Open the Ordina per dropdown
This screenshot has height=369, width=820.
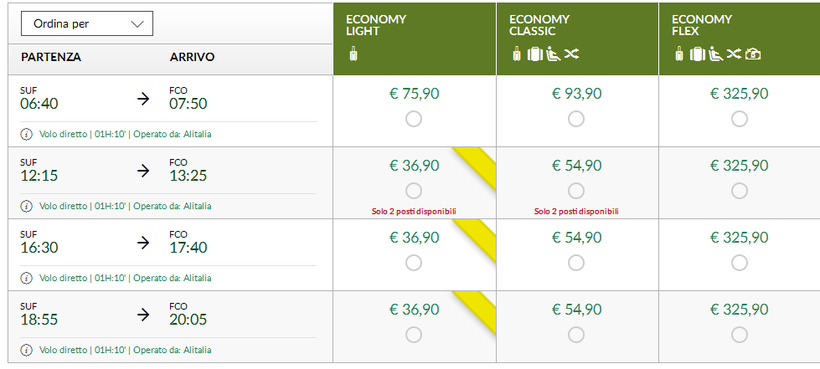[87, 24]
